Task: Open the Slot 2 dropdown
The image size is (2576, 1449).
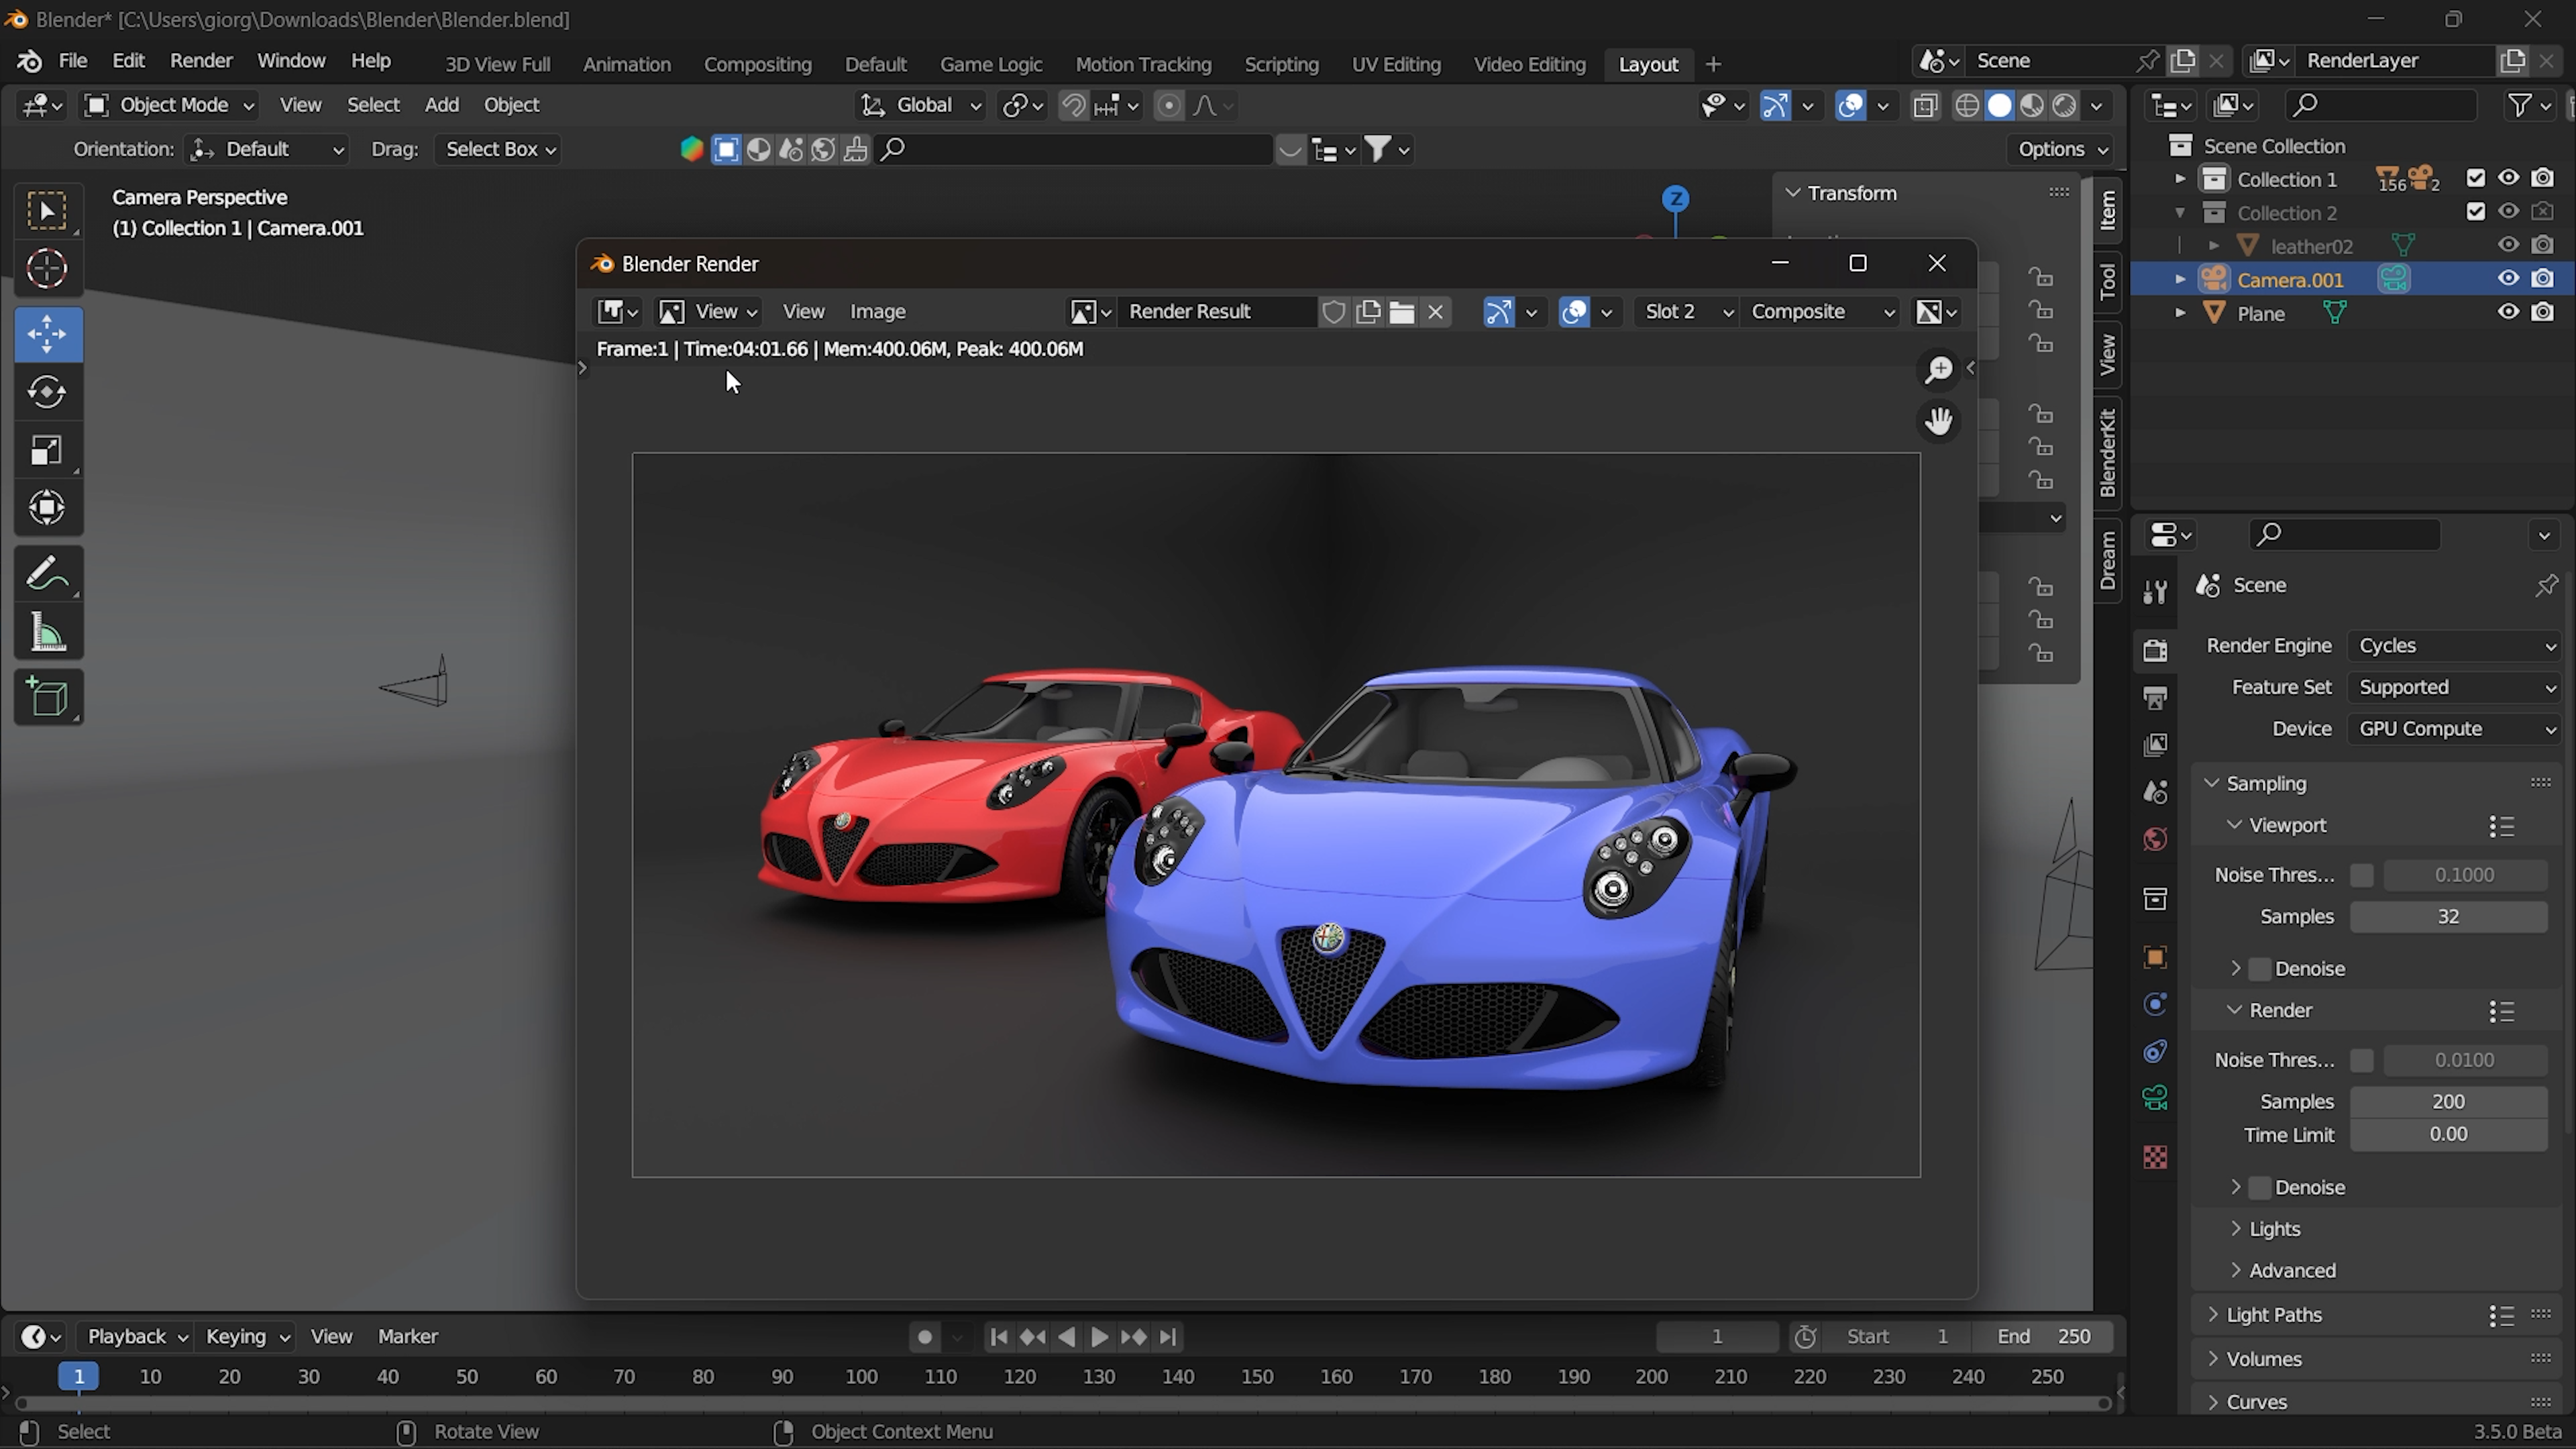Action: coord(1685,312)
